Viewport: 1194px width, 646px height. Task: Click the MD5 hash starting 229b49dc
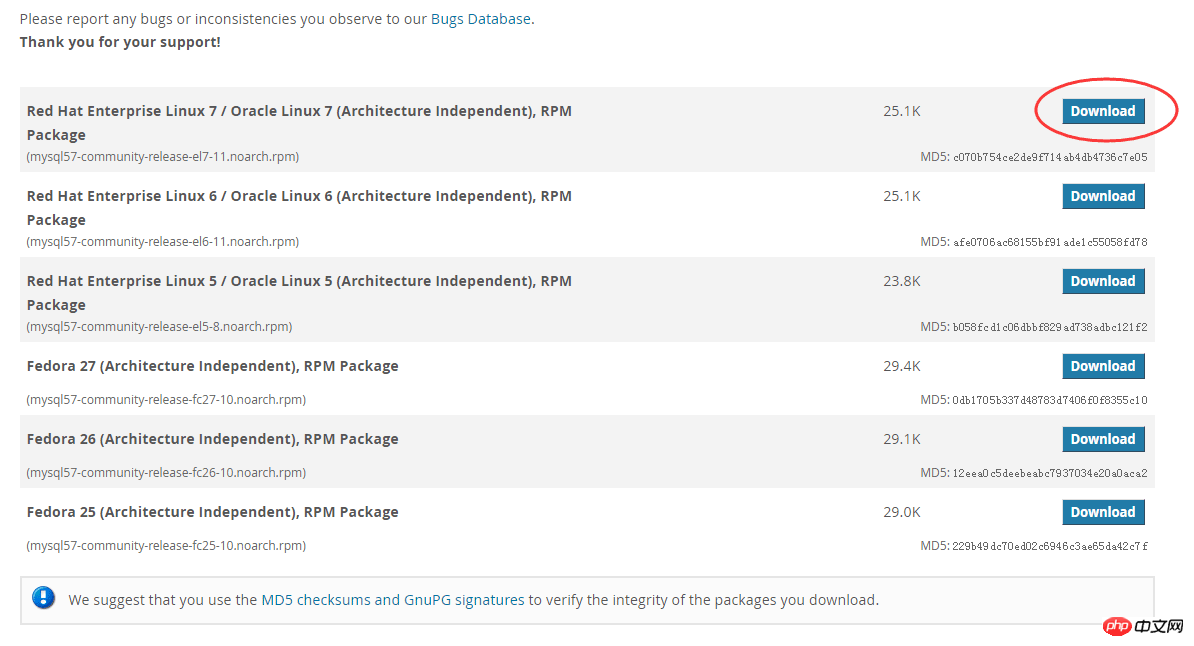(1049, 546)
